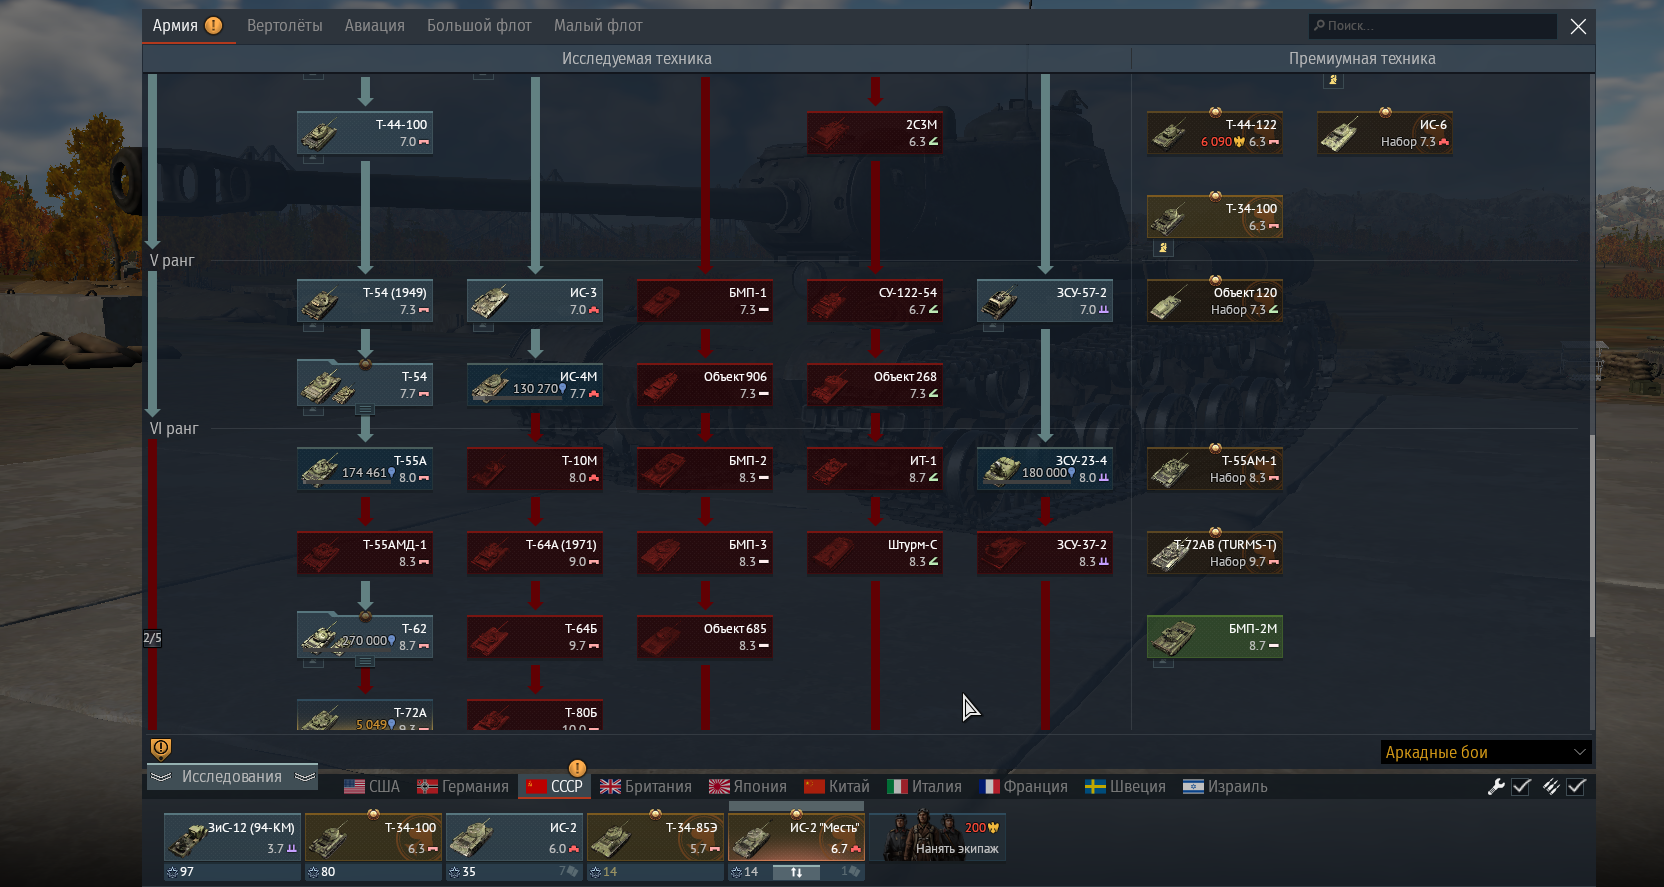Select the Италия nation tab
This screenshot has height=887, width=1664.
click(924, 787)
